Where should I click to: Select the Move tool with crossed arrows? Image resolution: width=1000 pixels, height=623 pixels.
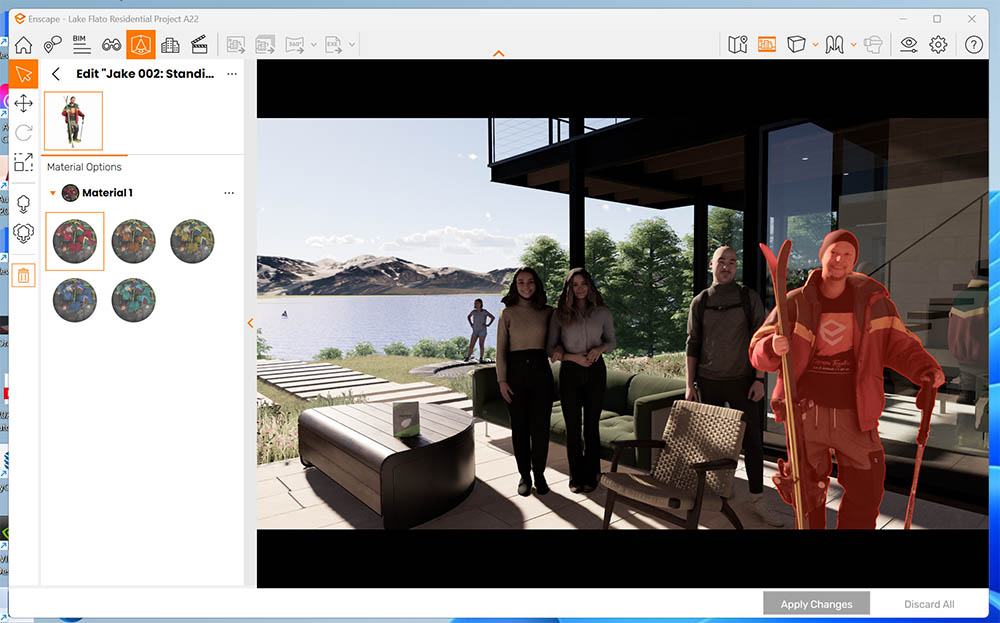(x=23, y=103)
